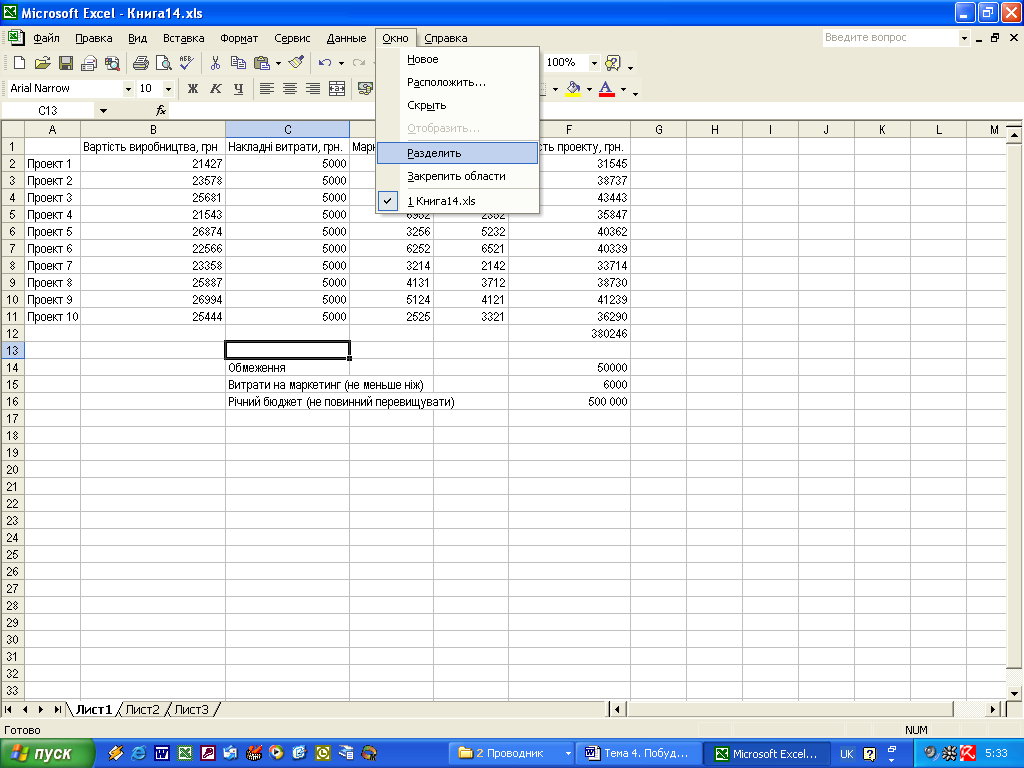Open the Вставка menu
The height and width of the screenshot is (768, 1024).
pyautogui.click(x=184, y=38)
